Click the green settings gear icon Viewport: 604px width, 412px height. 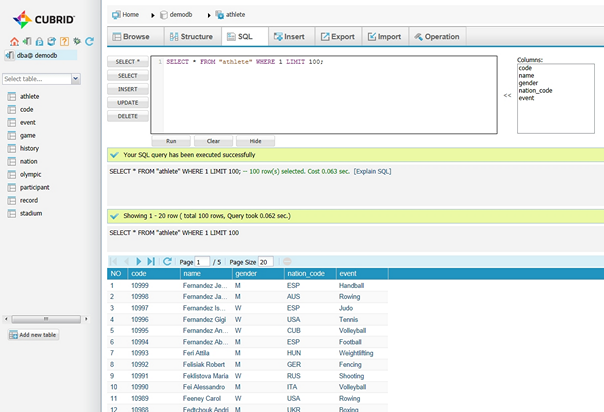pos(77,41)
